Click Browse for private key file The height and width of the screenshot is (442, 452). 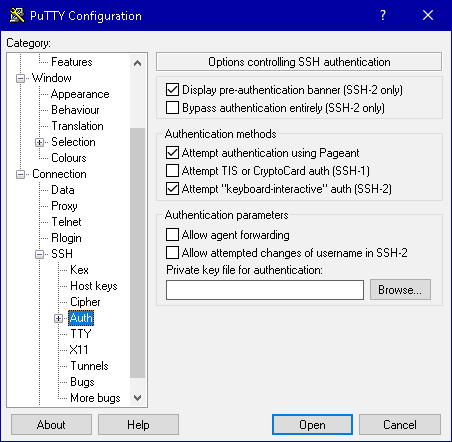coord(400,290)
